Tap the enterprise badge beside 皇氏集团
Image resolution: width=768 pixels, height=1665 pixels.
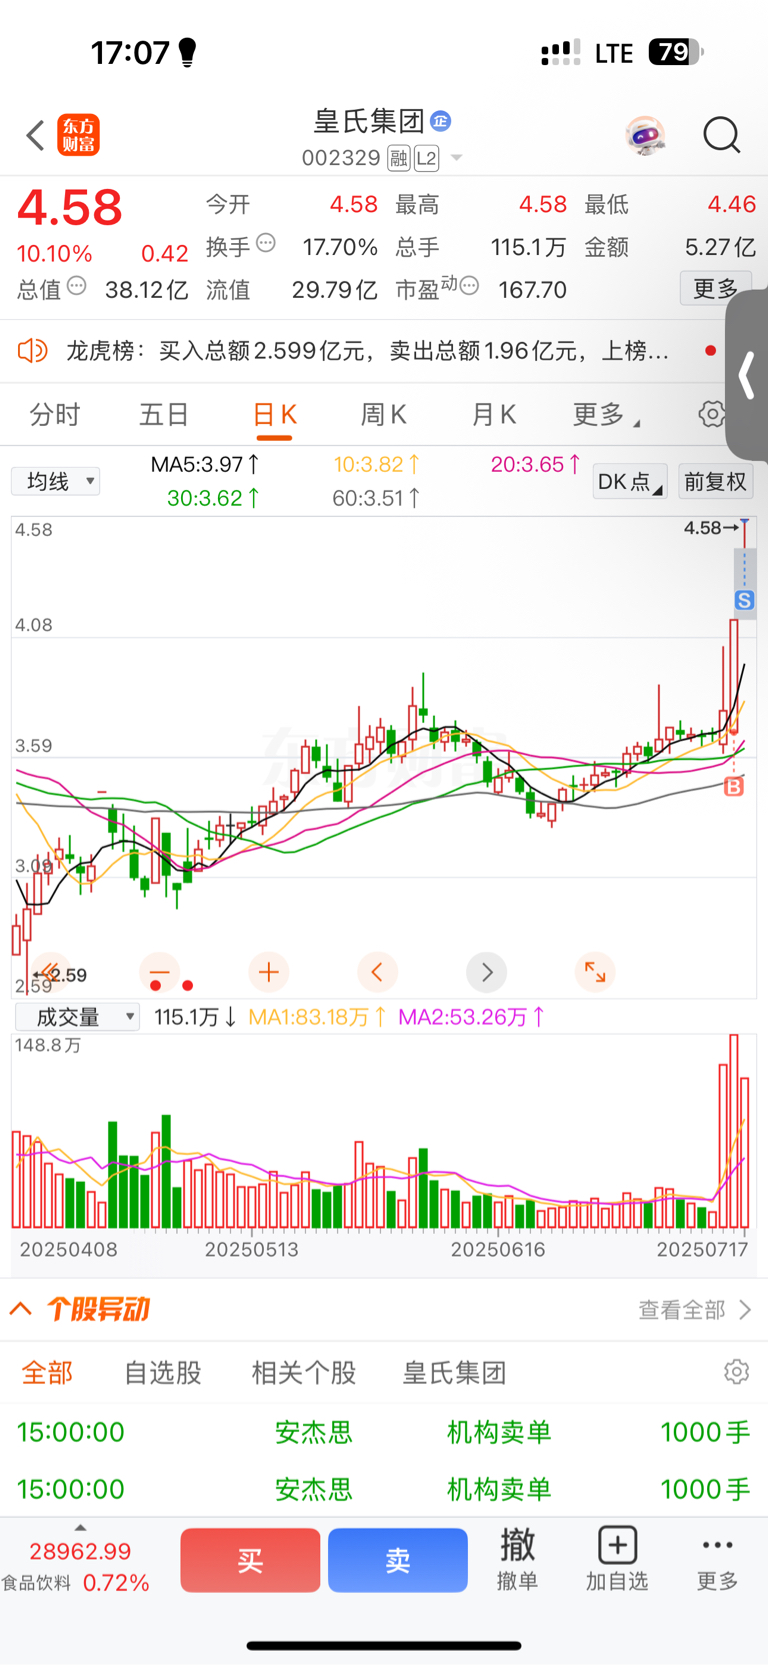click(x=441, y=122)
